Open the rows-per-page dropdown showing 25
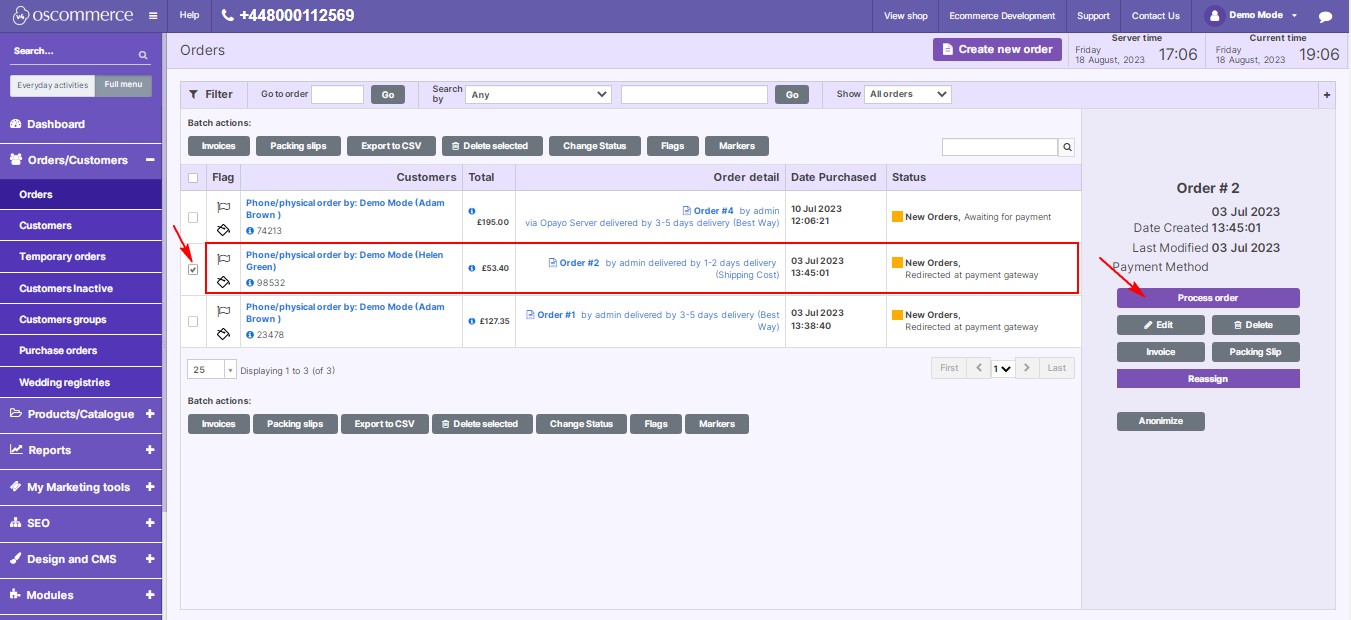The image size is (1351, 620). coord(210,368)
